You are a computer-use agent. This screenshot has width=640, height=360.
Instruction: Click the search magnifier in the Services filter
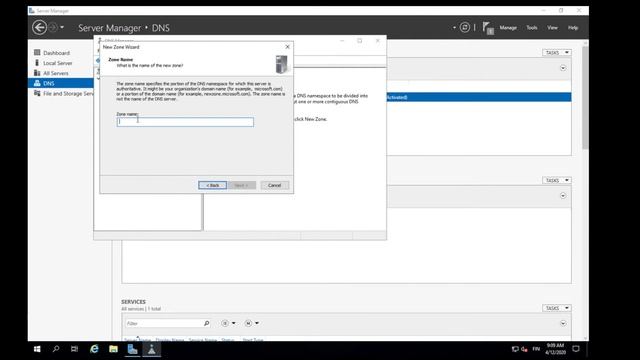[207, 323]
